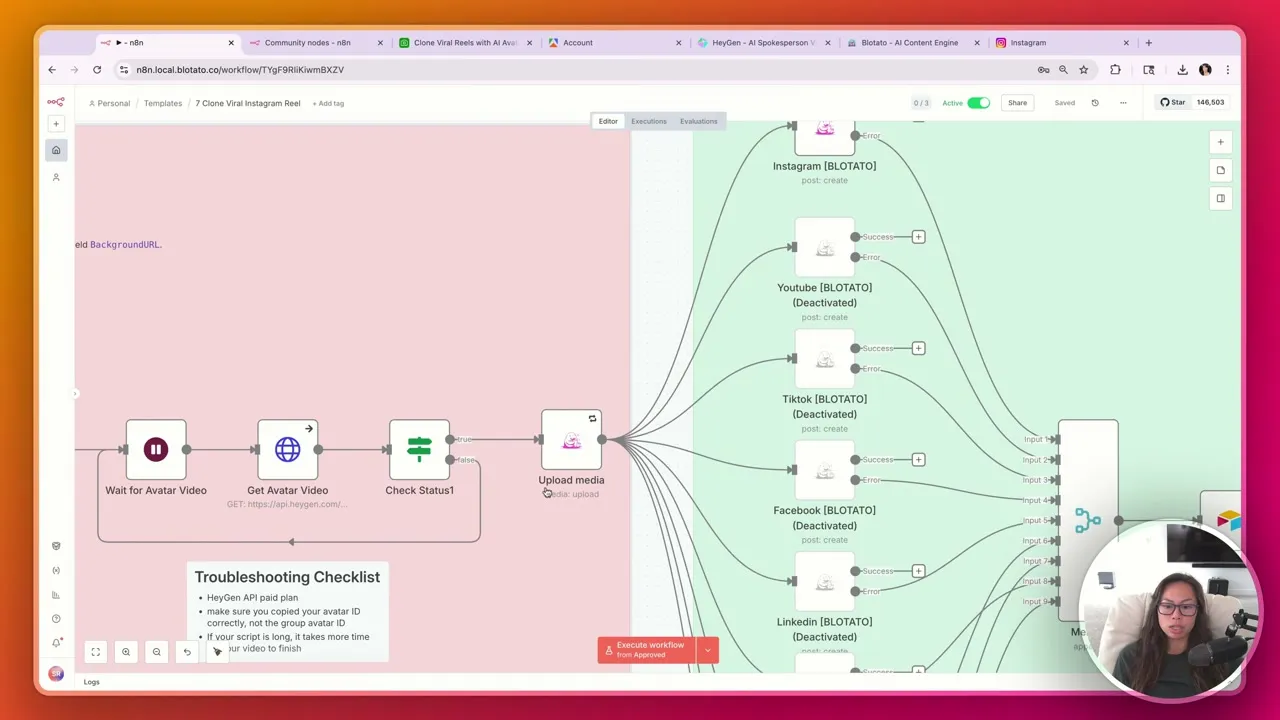Screen dimensions: 1280x720
Task: Switch to the Evaluations tab
Action: click(698, 121)
